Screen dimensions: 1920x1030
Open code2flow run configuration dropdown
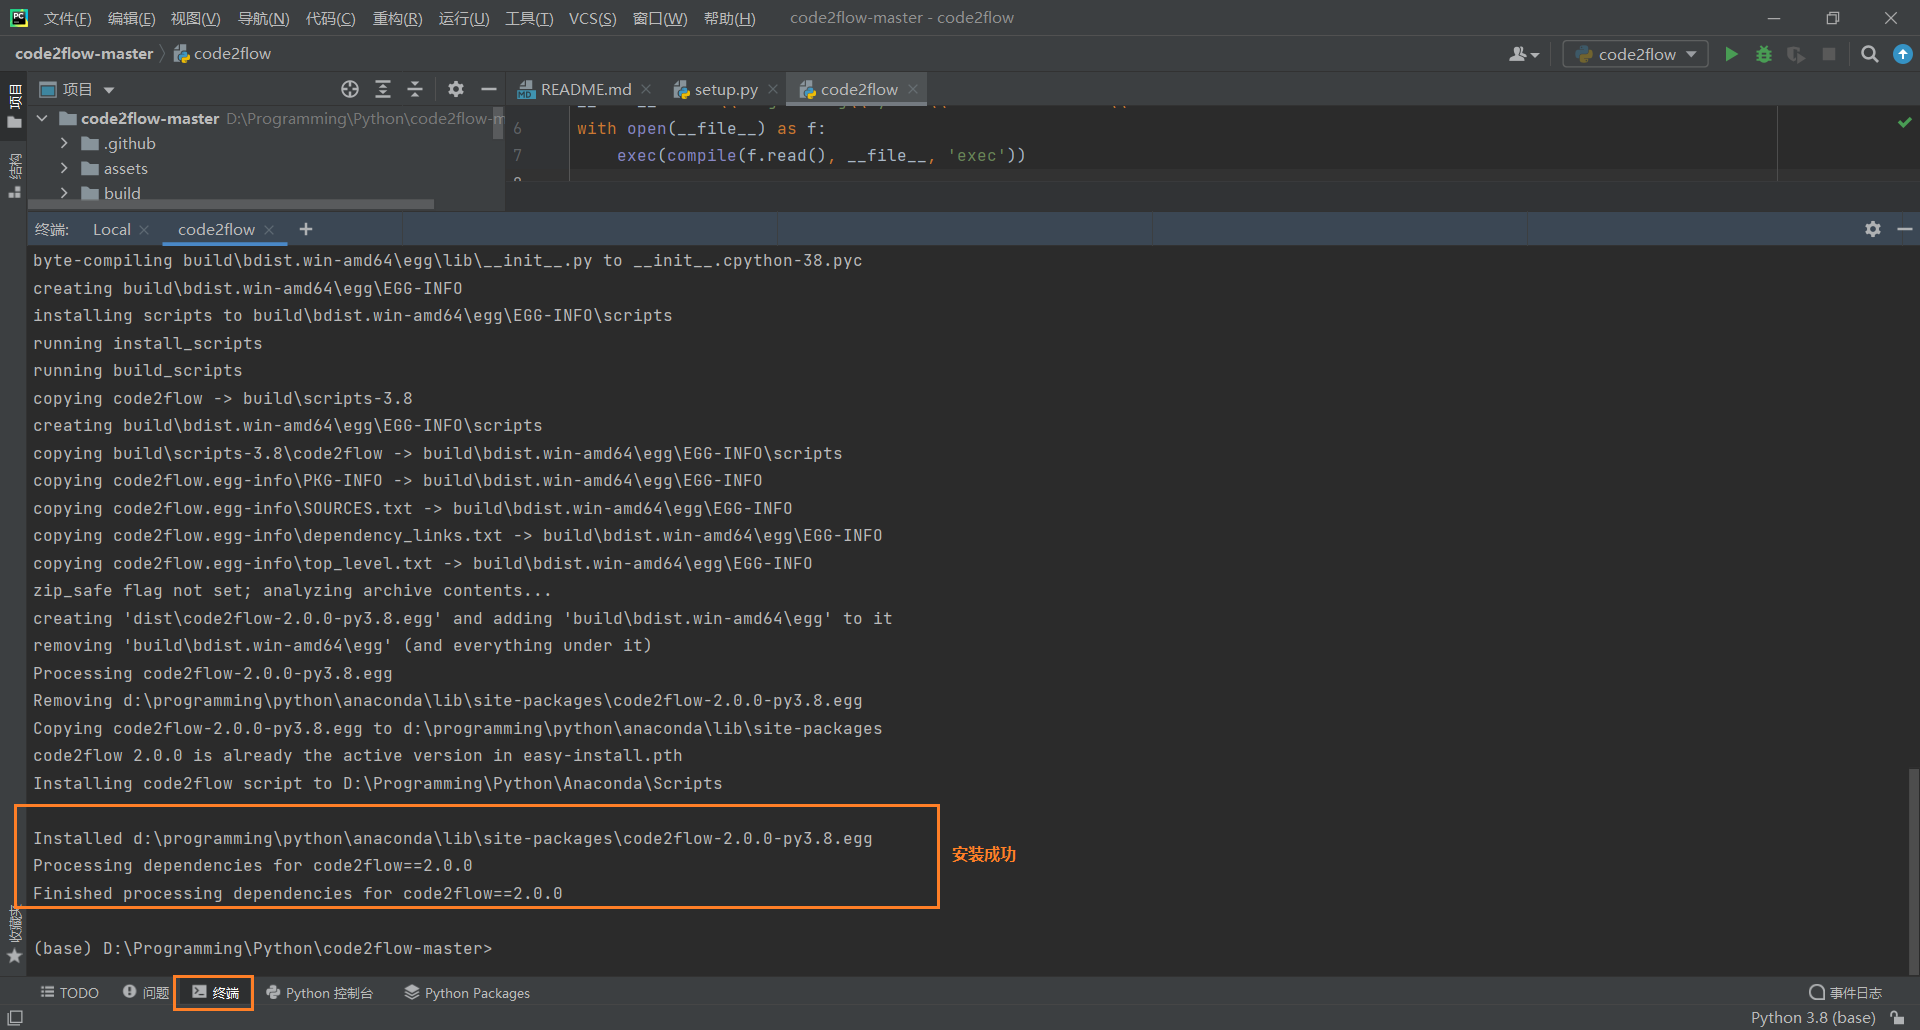[1636, 54]
